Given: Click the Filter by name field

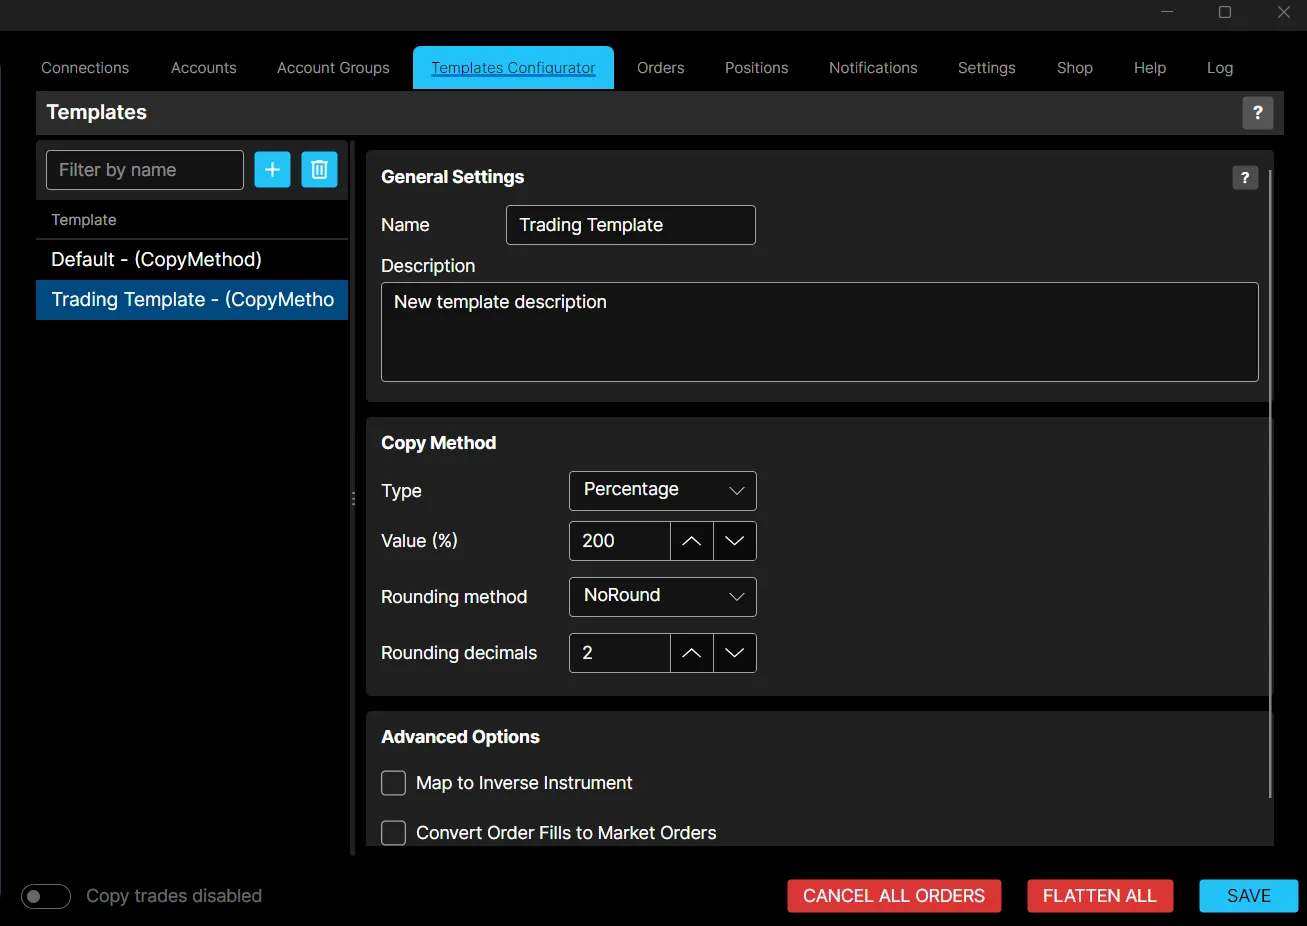Looking at the screenshot, I should pos(145,170).
